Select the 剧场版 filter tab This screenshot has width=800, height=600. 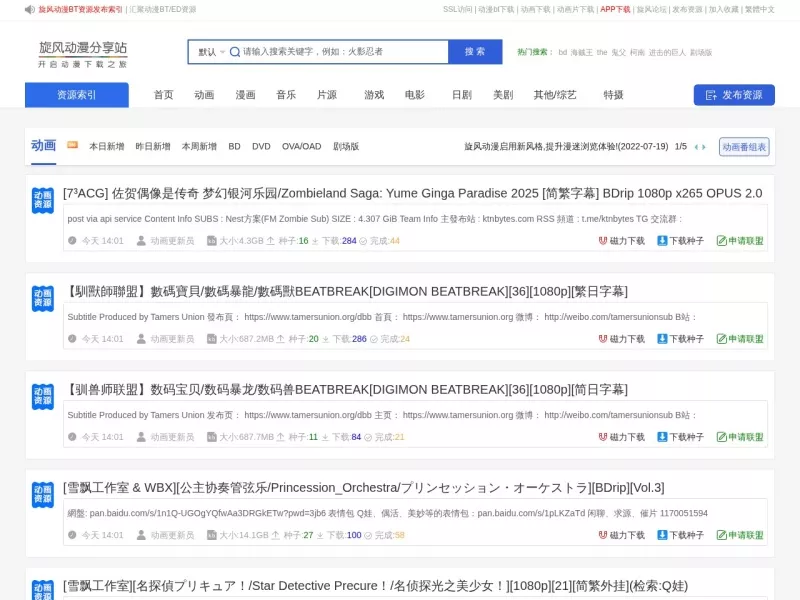[x=346, y=146]
